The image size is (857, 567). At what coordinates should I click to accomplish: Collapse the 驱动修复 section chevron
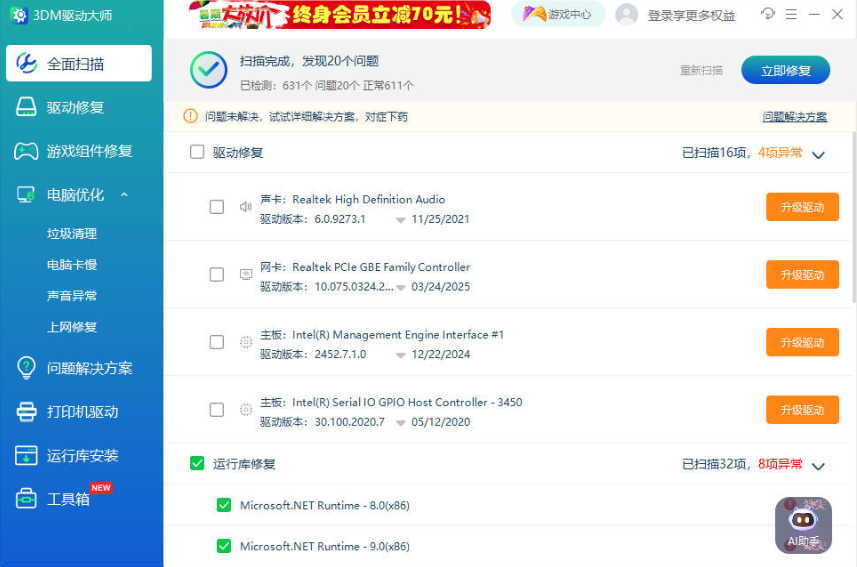coord(818,154)
